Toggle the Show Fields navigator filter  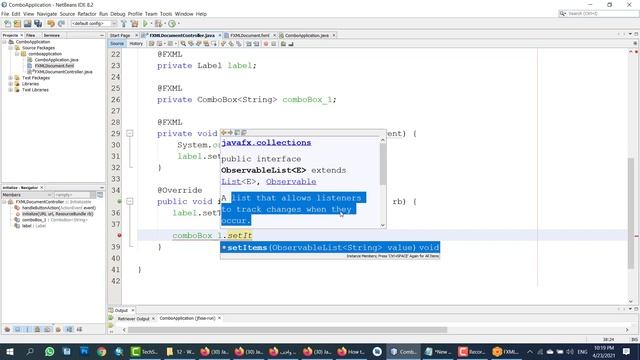[18, 329]
